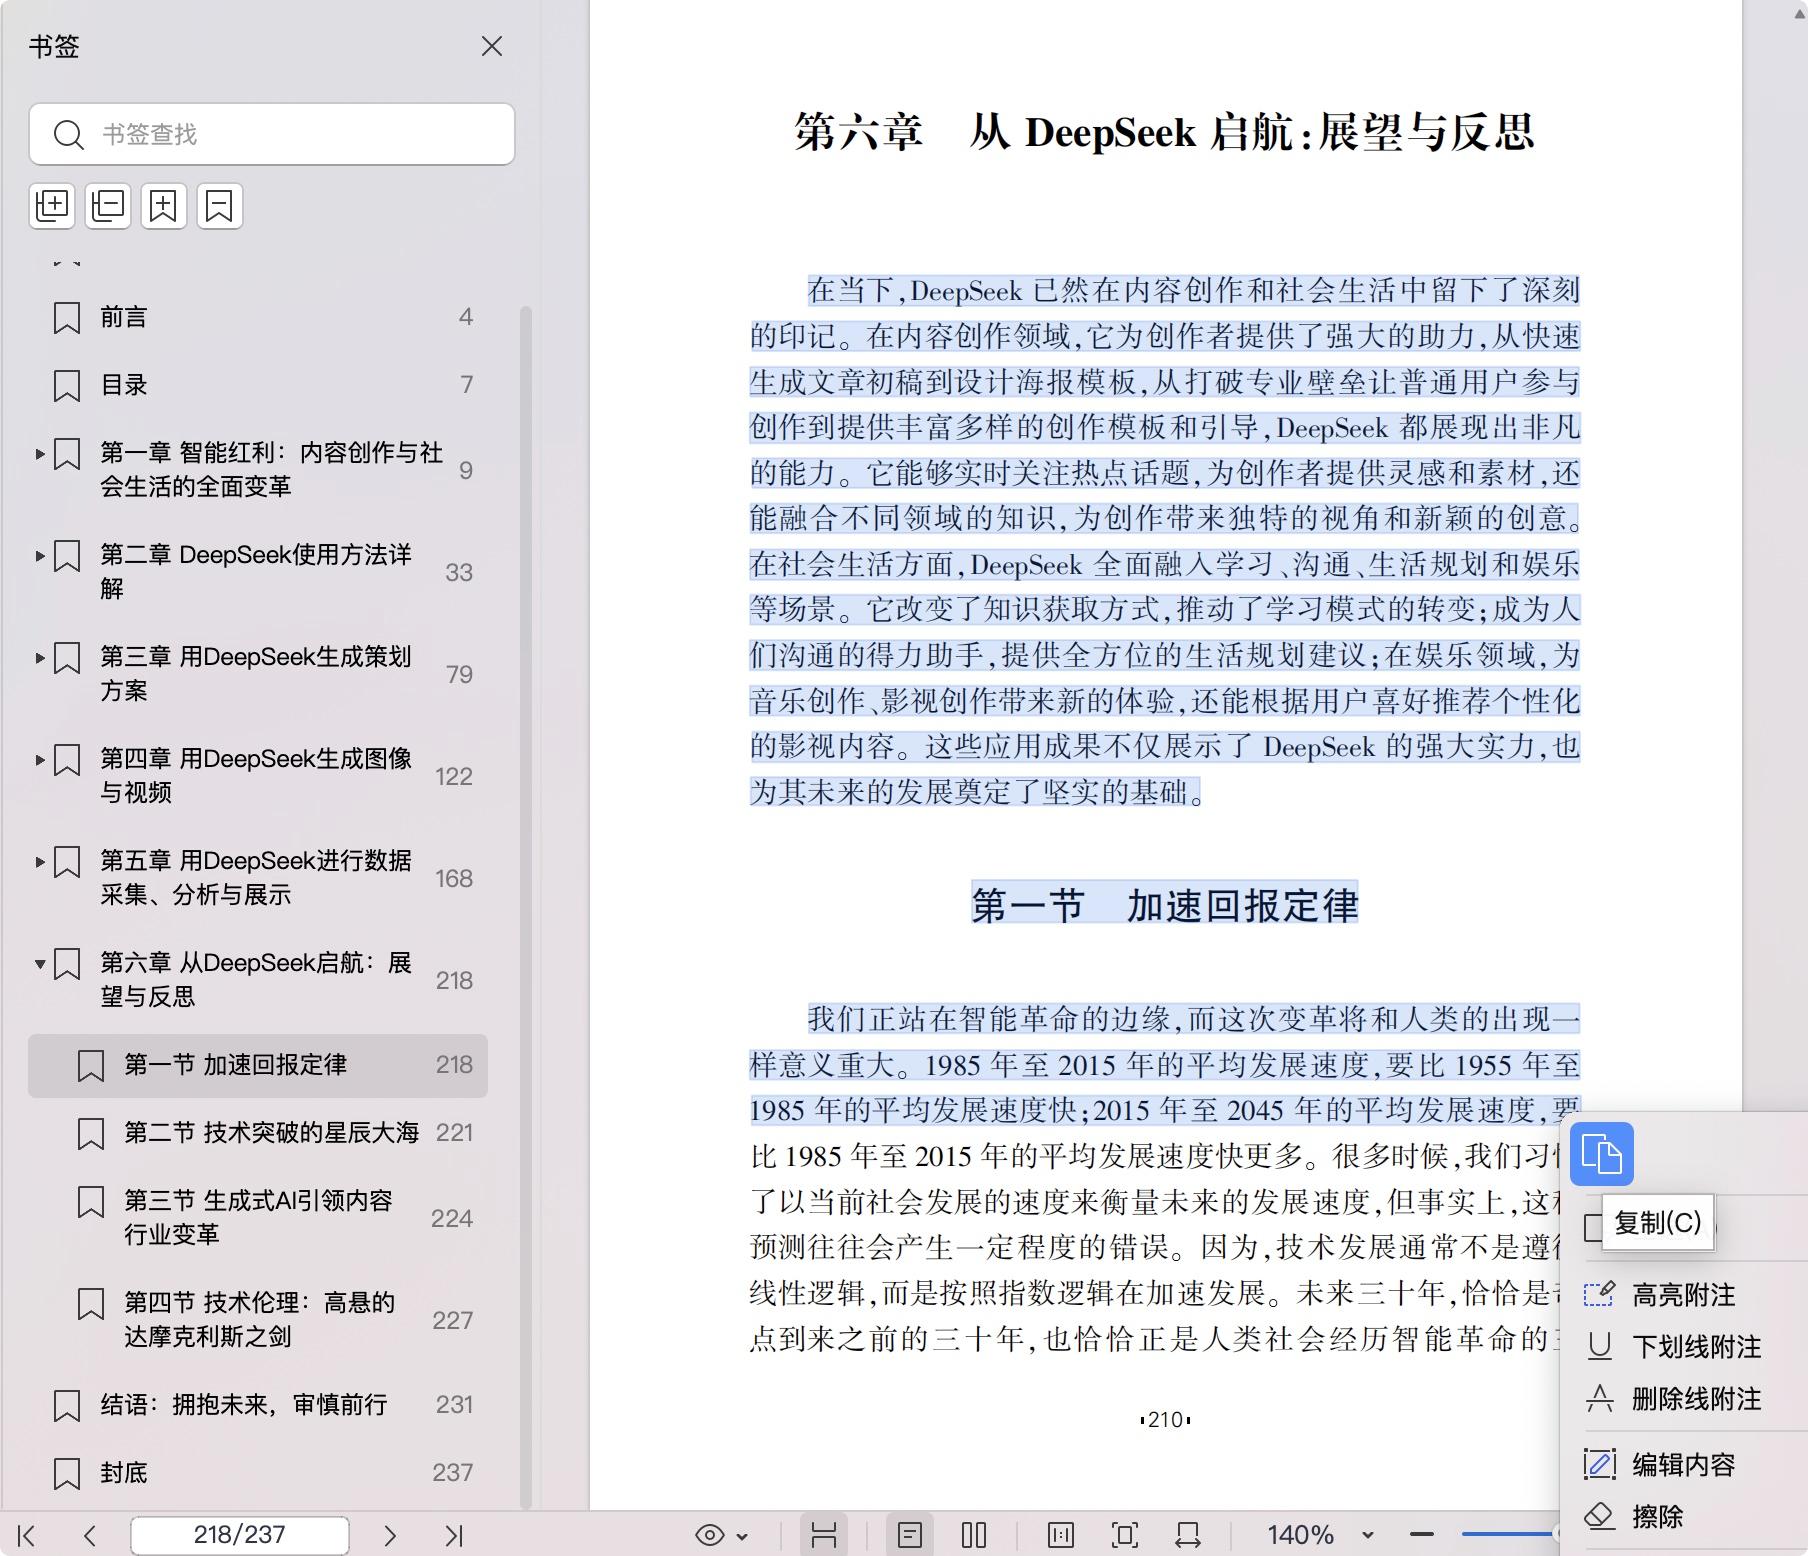Click the highlight icon of 高亮附注

[1599, 1295]
